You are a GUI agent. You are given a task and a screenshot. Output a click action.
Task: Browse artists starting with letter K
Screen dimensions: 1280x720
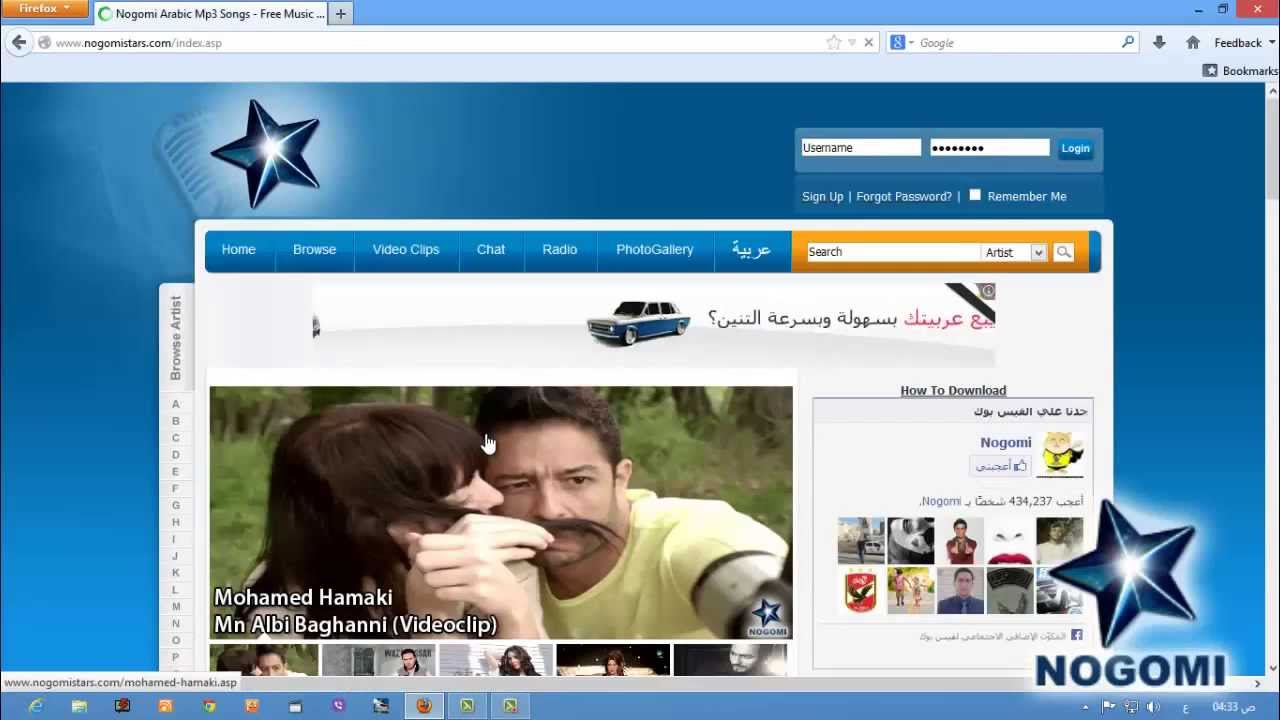[175, 573]
